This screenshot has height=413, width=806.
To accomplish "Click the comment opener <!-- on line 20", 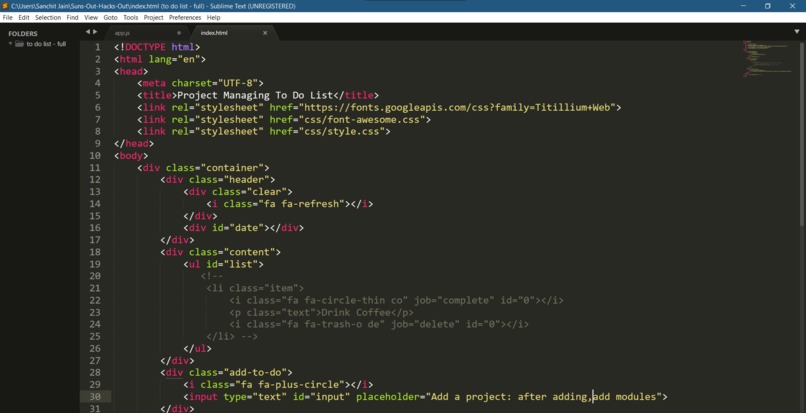I will pos(212,276).
